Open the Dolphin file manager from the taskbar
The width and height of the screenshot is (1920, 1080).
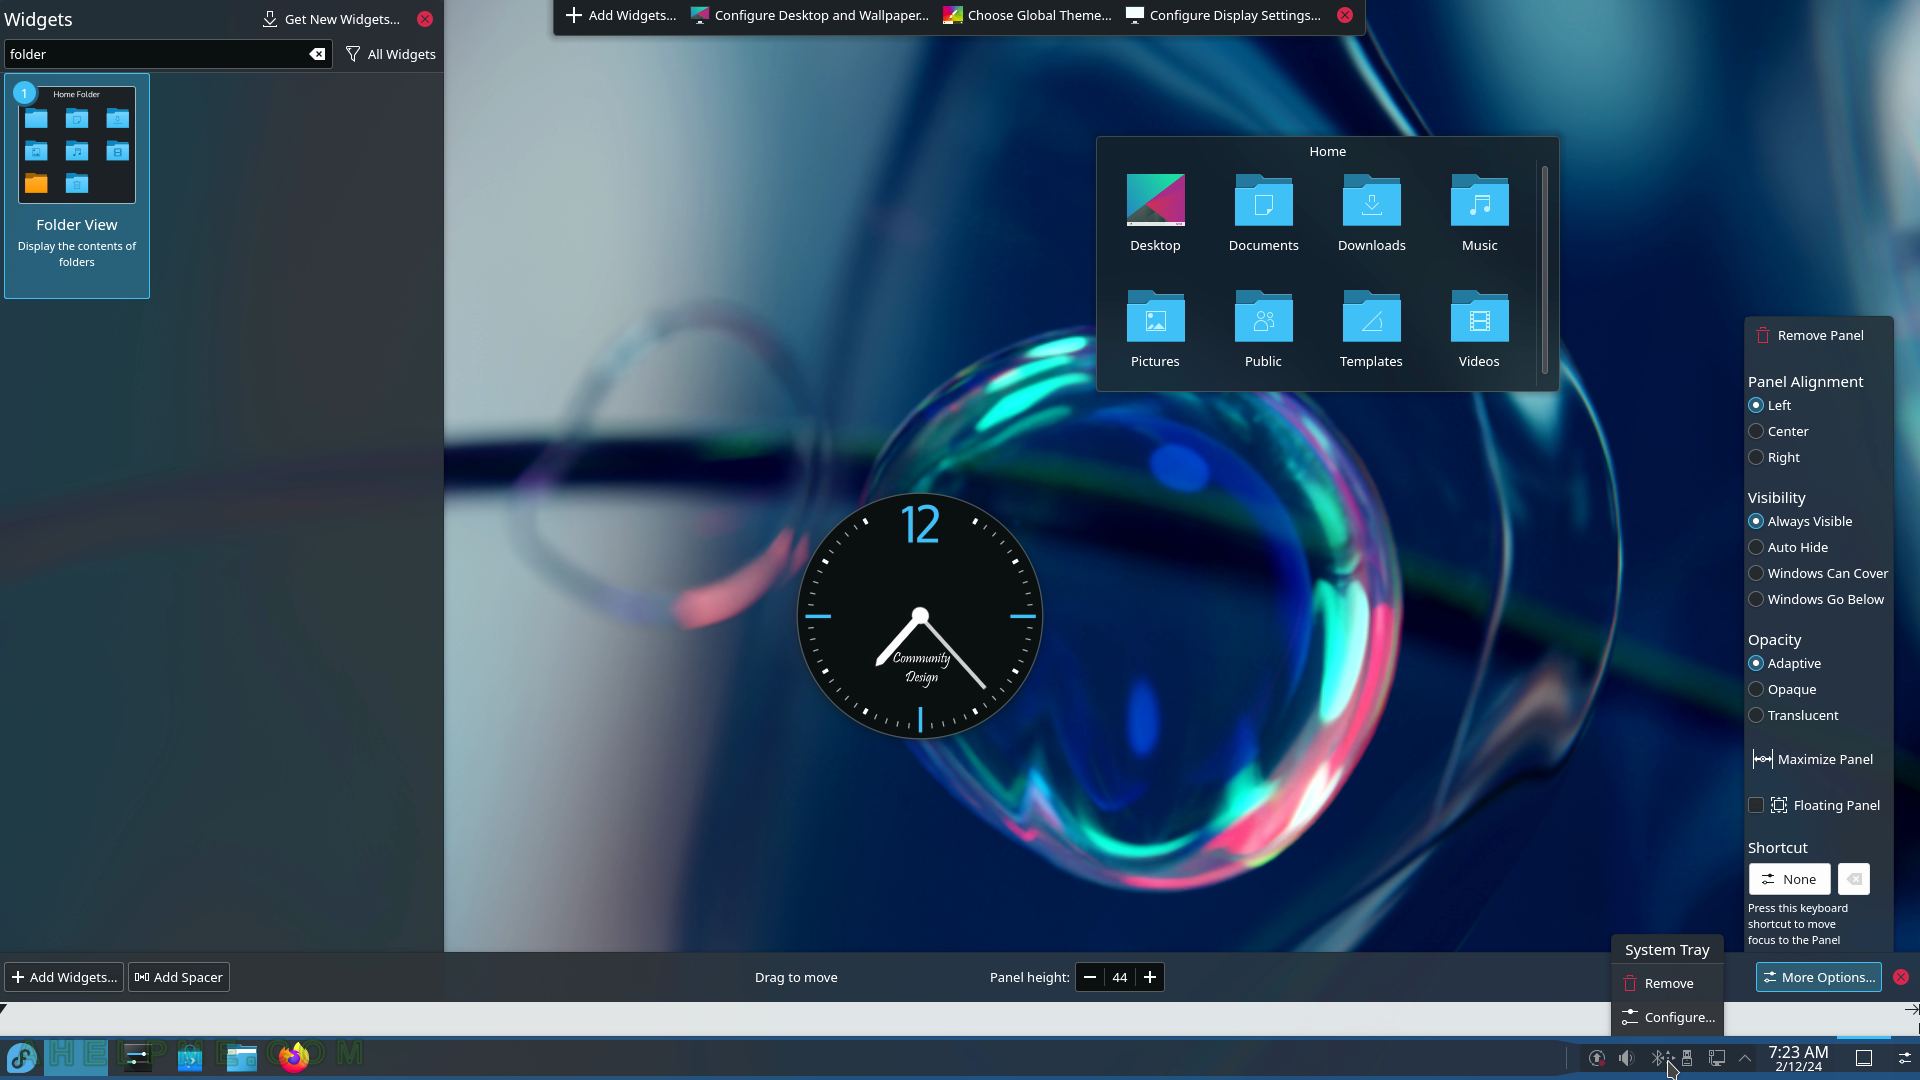point(241,1057)
